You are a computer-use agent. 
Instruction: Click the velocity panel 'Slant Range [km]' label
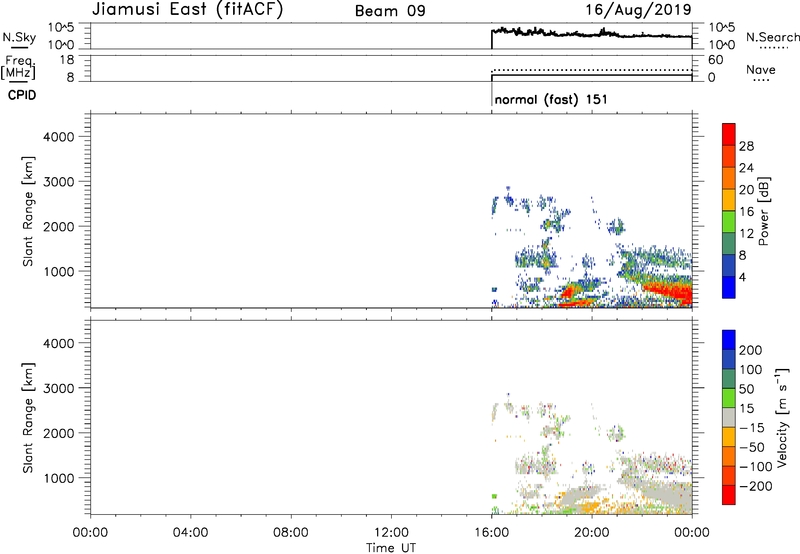[28, 417]
